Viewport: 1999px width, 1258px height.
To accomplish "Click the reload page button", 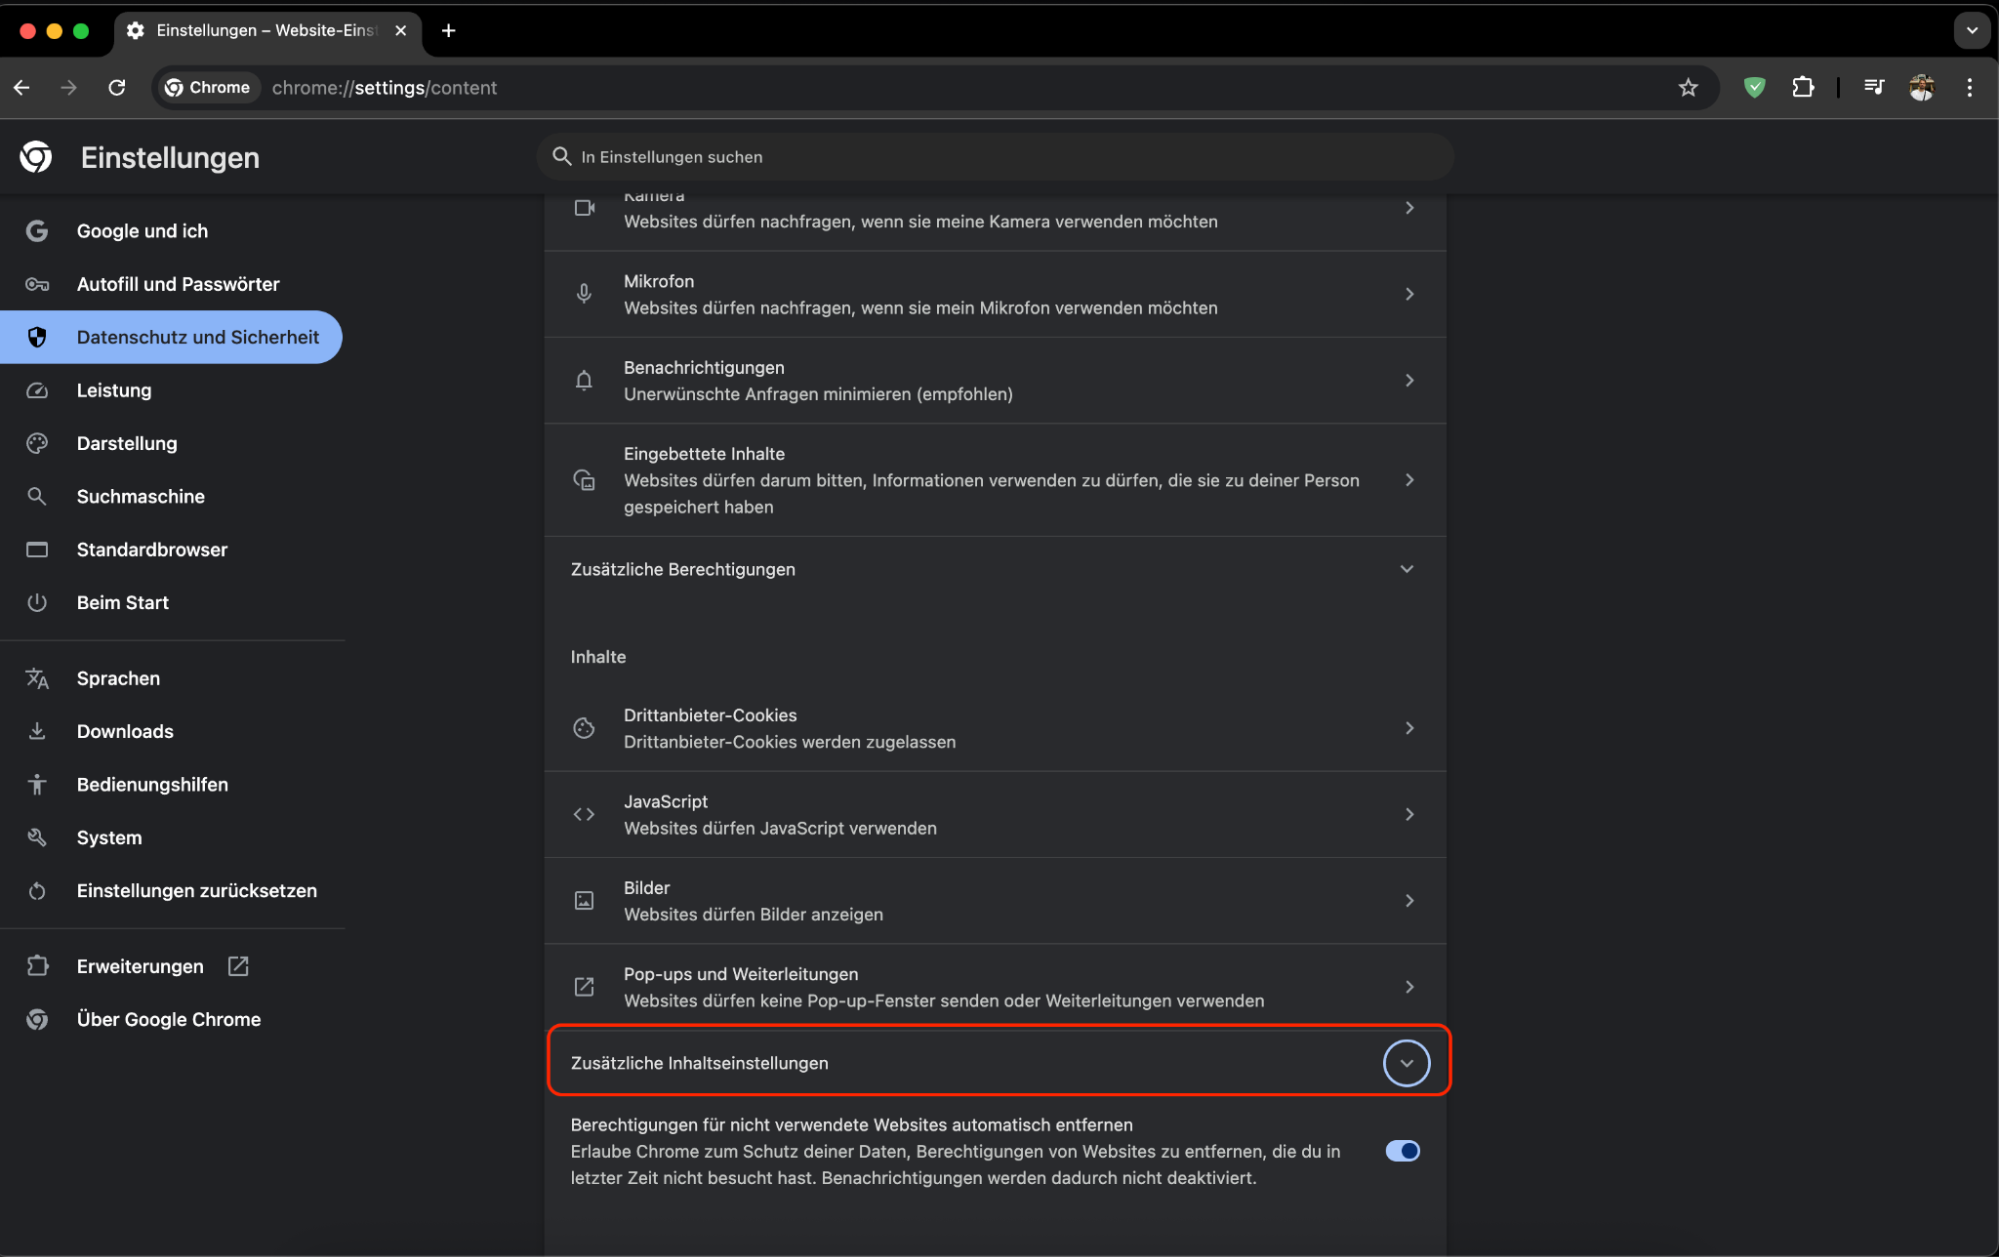I will pyautogui.click(x=117, y=87).
